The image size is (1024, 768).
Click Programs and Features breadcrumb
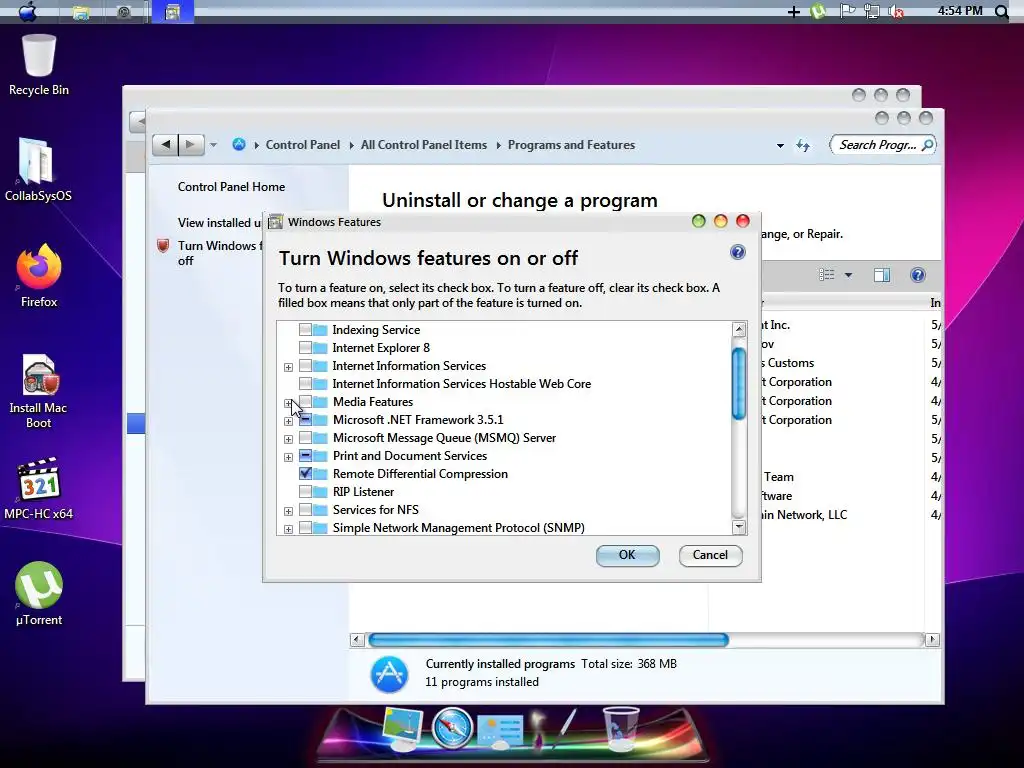point(571,145)
